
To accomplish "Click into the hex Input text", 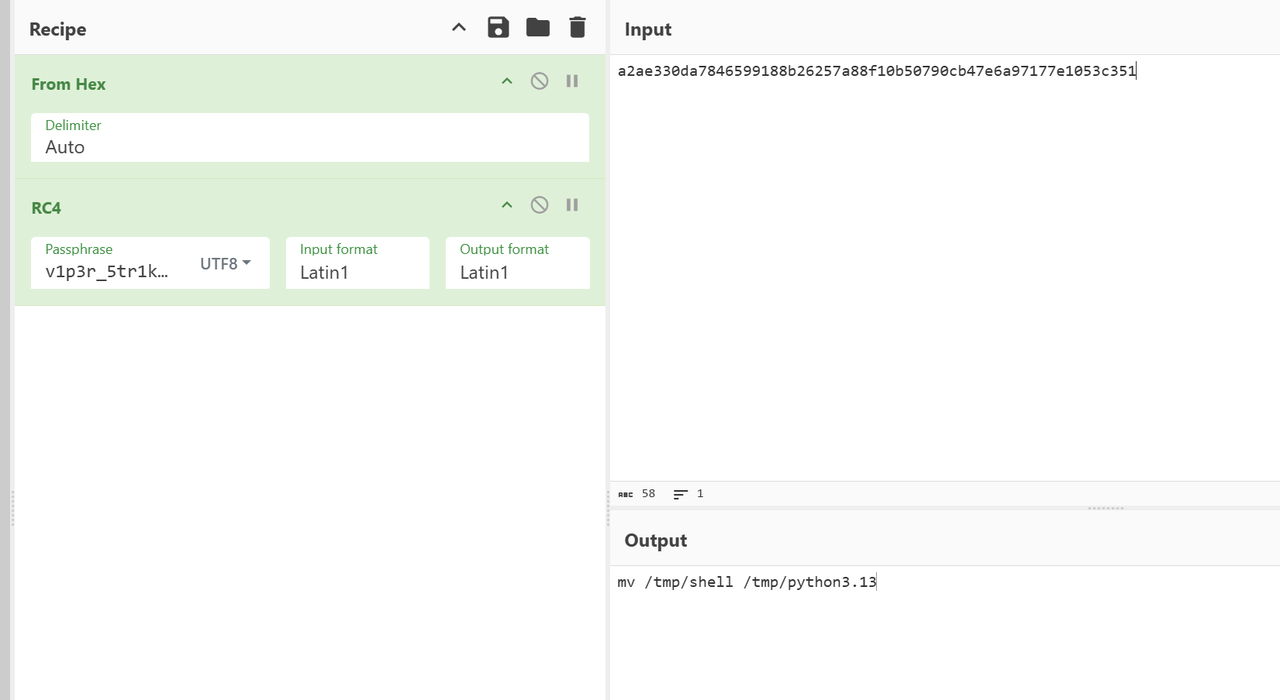I will point(876,71).
